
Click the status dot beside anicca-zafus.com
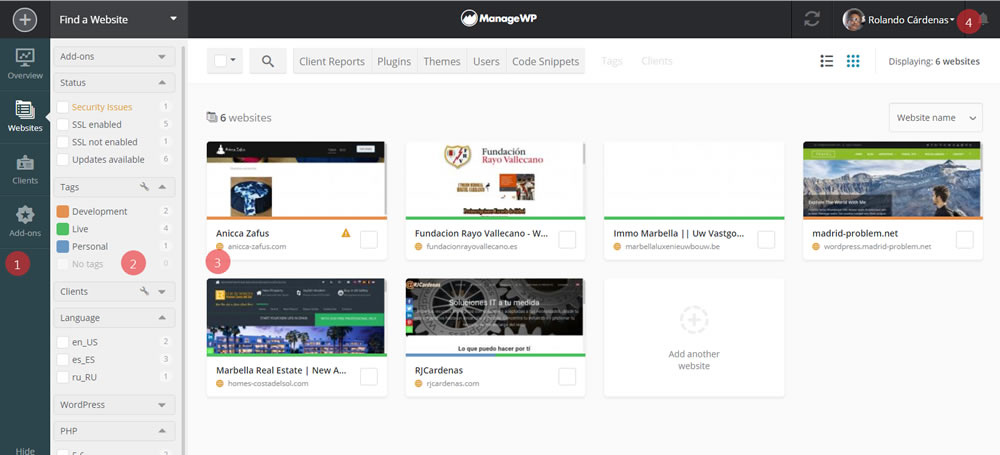tap(220, 247)
